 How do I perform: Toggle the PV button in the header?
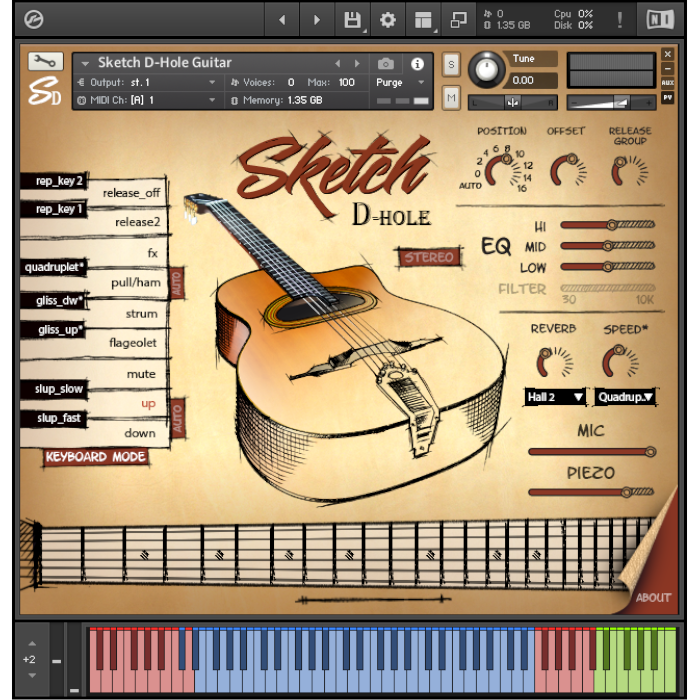(667, 97)
